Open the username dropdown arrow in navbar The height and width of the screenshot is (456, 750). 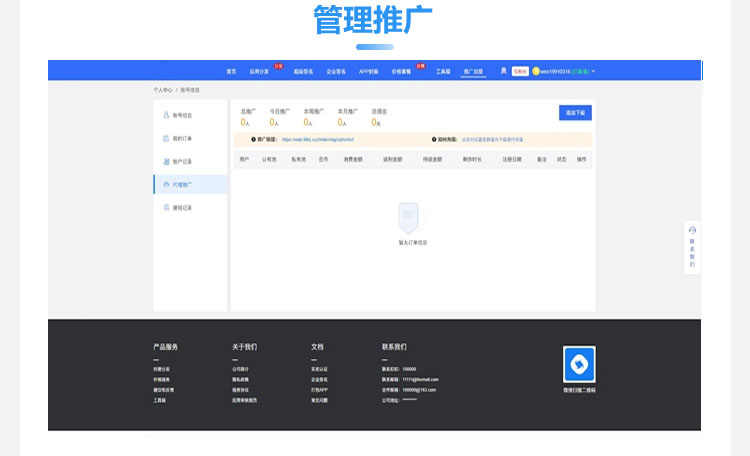[593, 71]
